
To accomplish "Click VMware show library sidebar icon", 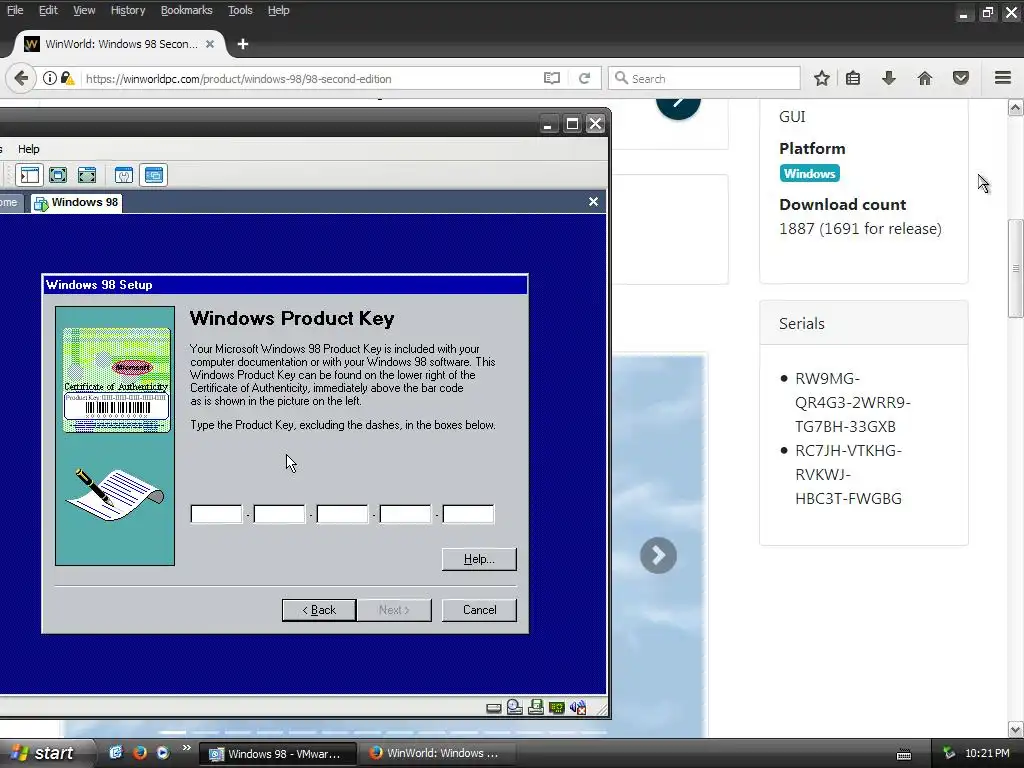I will tap(29, 175).
